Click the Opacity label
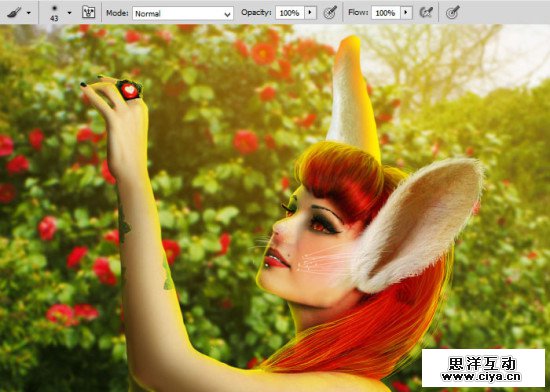550x392 pixels. tap(256, 13)
